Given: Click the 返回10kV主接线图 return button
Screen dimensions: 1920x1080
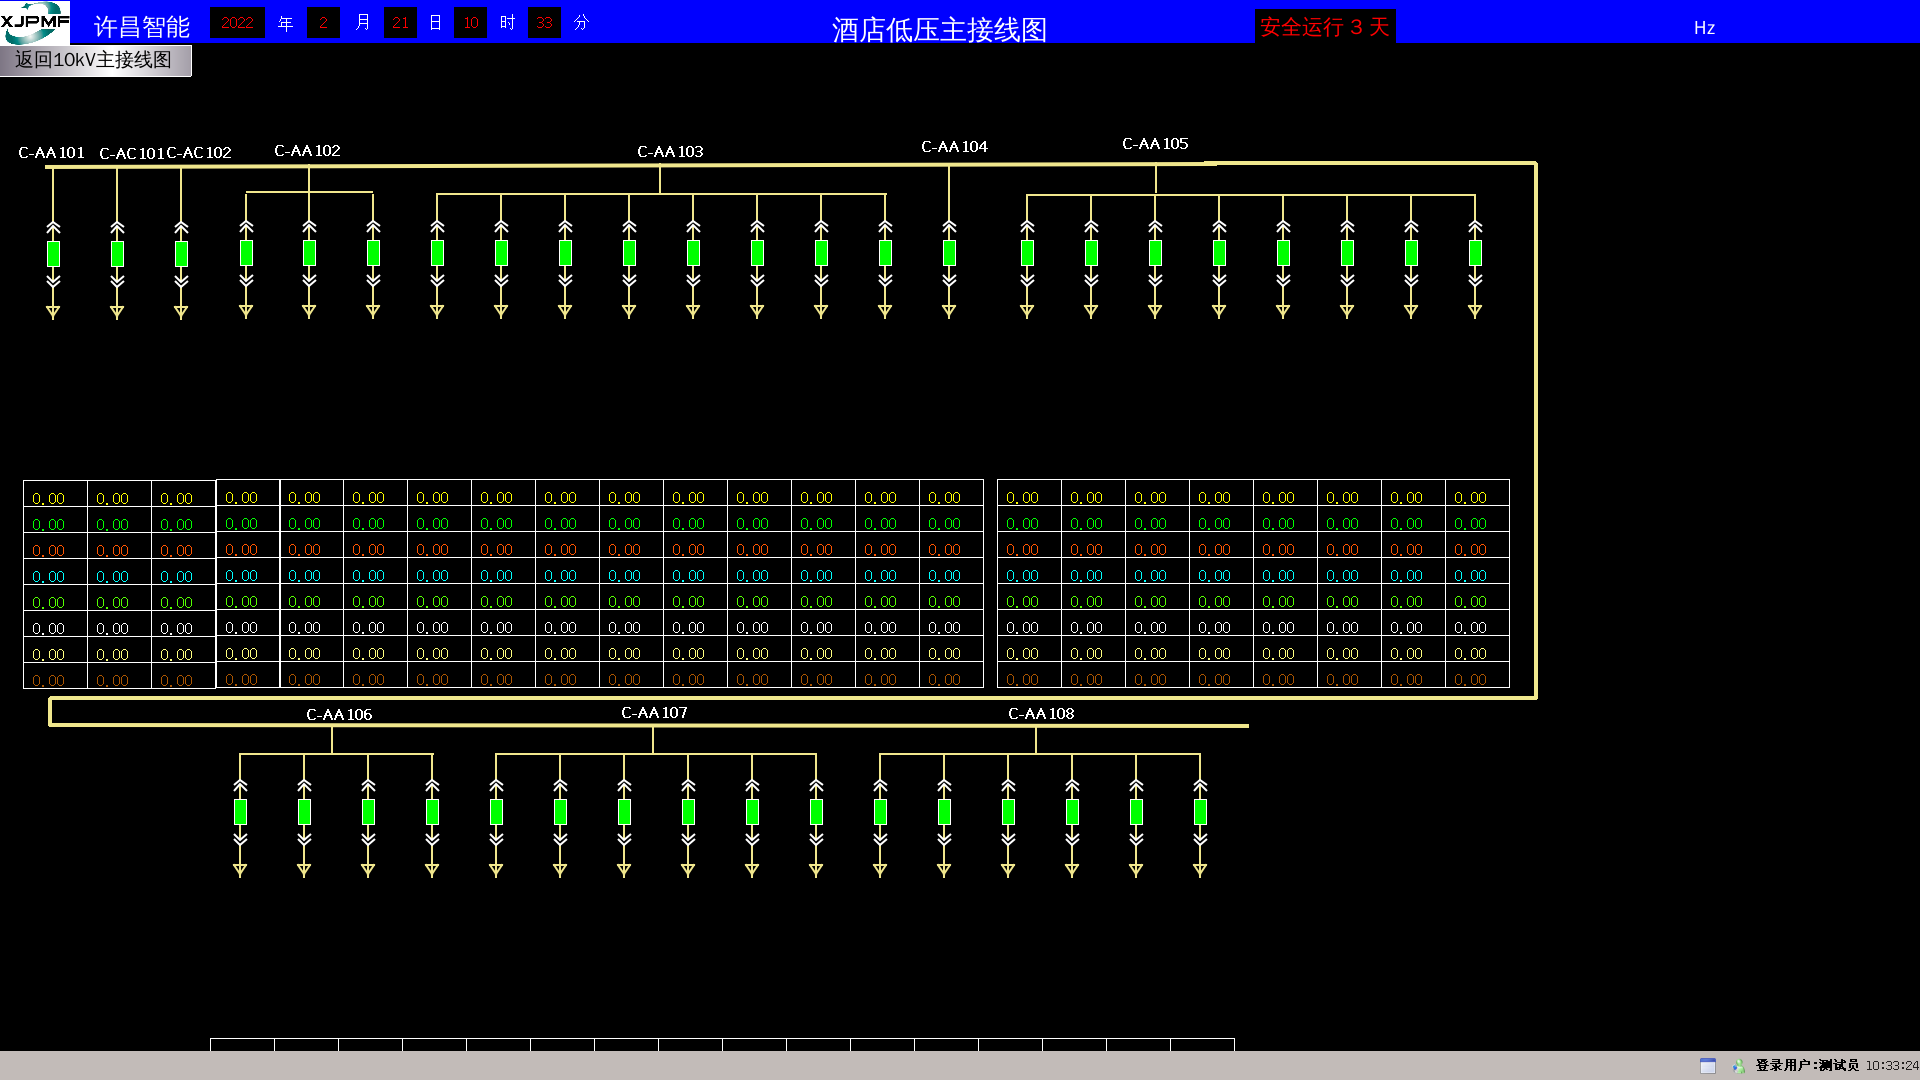Looking at the screenshot, I should click(94, 60).
